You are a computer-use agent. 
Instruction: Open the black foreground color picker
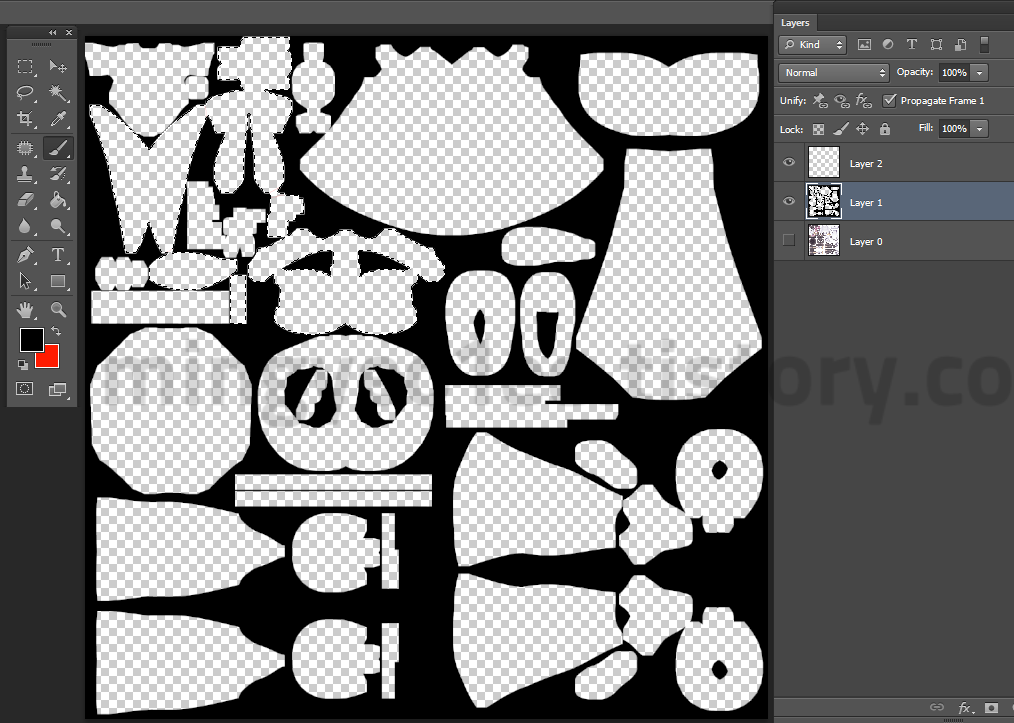(31, 340)
